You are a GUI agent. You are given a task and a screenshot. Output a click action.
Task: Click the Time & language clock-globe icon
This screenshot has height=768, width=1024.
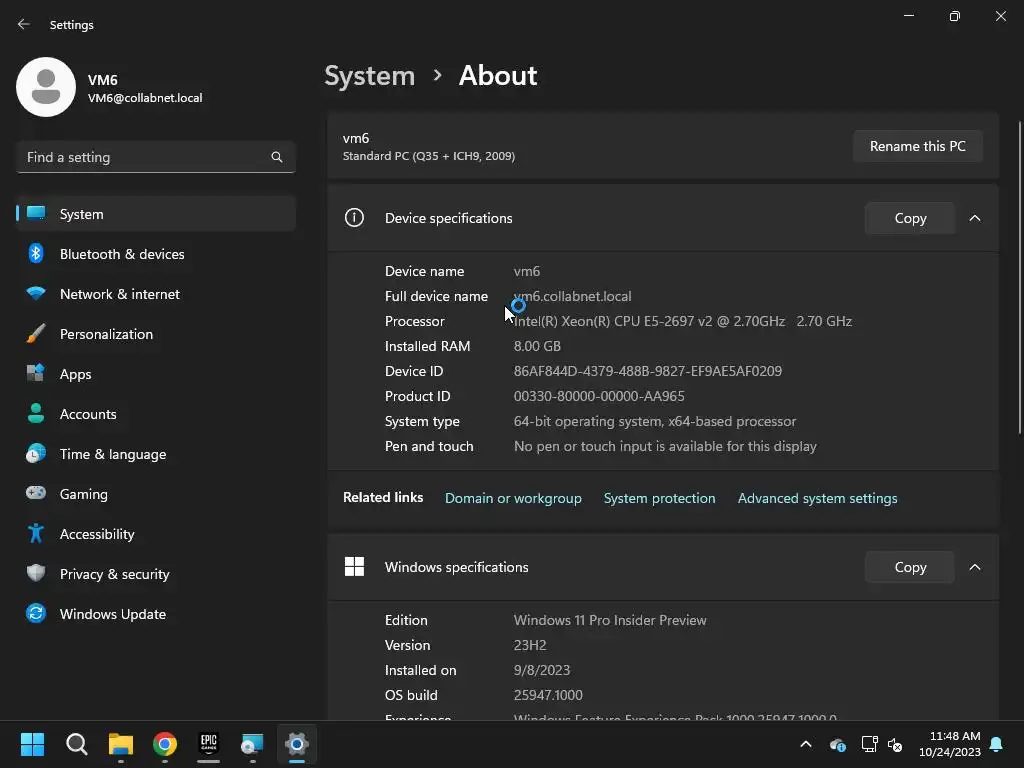pyautogui.click(x=36, y=453)
